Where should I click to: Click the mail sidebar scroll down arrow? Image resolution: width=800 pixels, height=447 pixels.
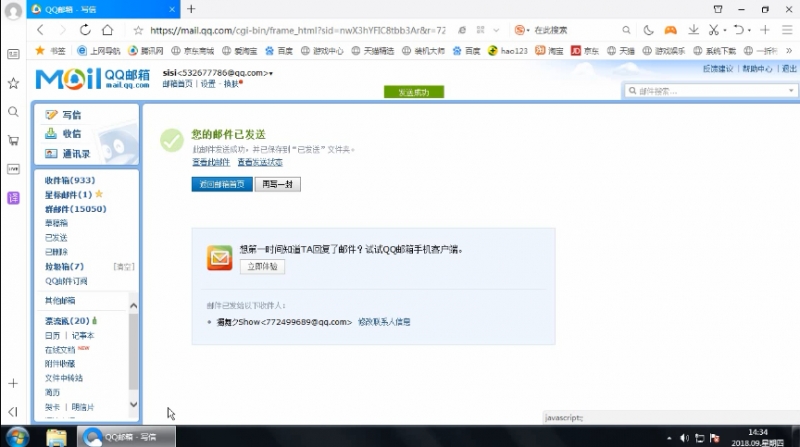[134, 405]
